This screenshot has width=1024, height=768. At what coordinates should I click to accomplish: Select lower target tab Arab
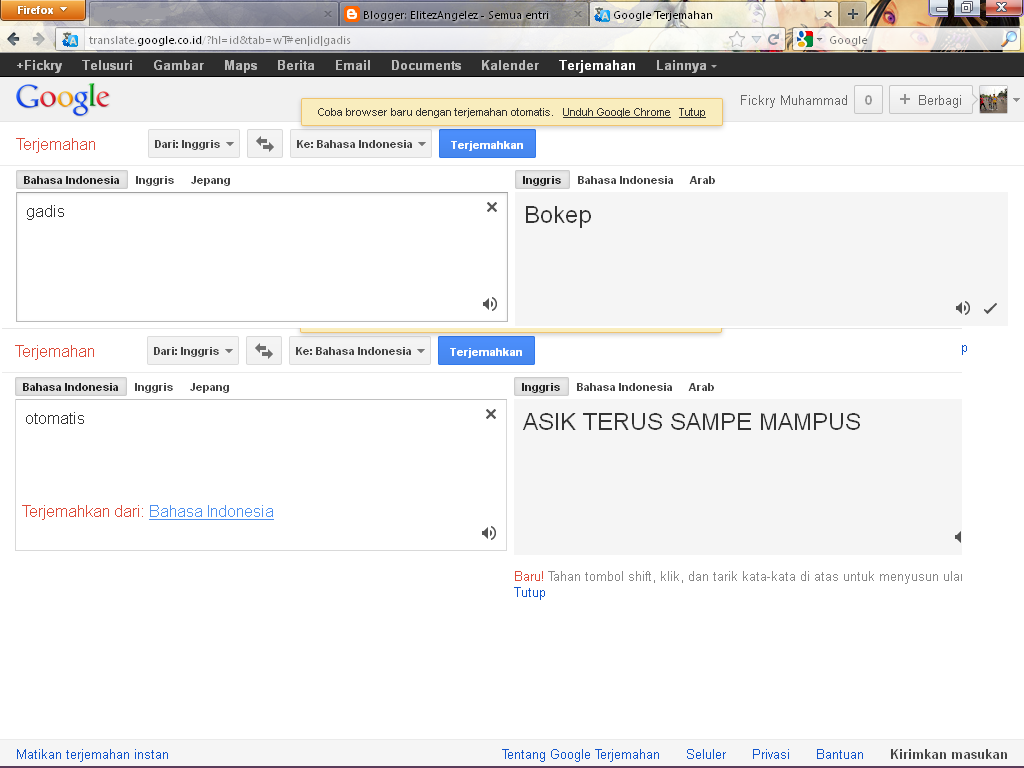[x=701, y=387]
